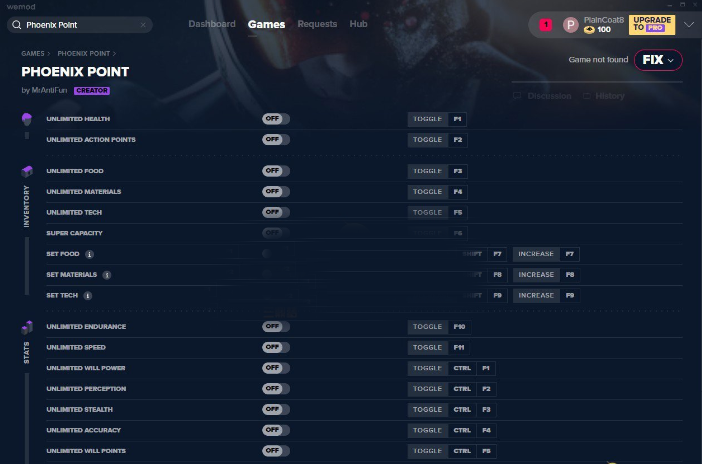Click the Stats category icon
The height and width of the screenshot is (464, 702).
pos(27,327)
